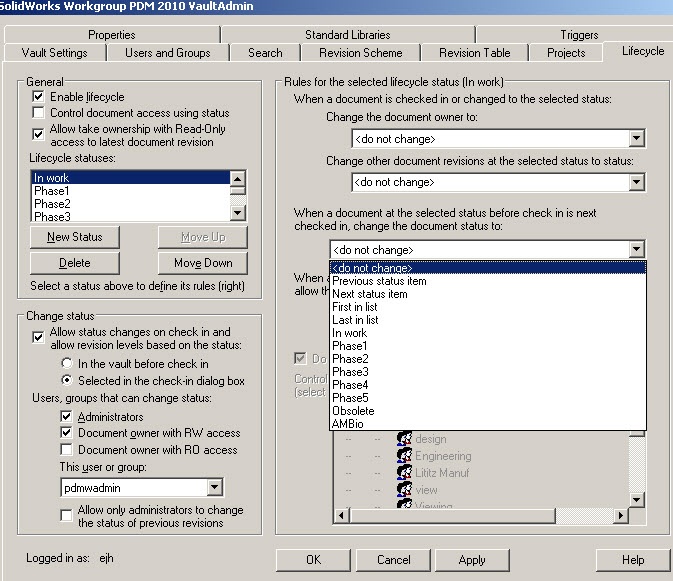This screenshot has width=673, height=581.
Task: Choose AMBio in dropdown list
Action: pyautogui.click(x=488, y=424)
